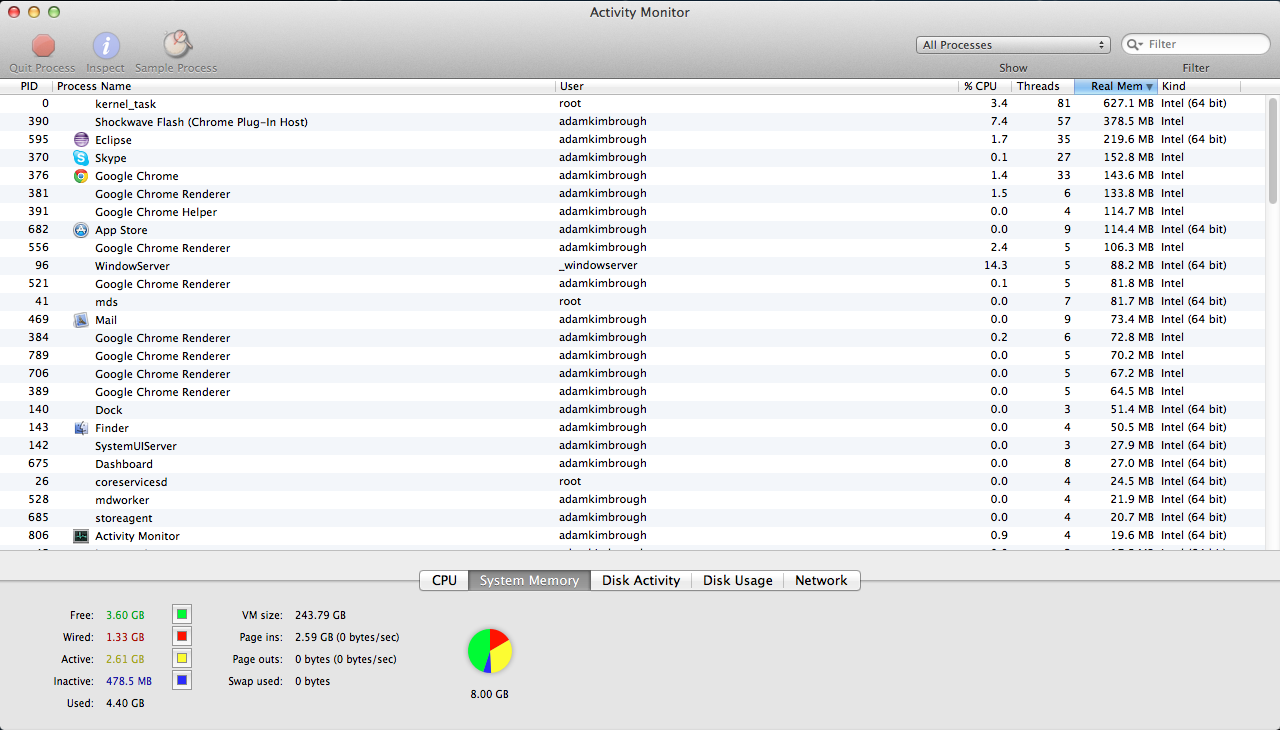Click the magnifier icon in Filter field
This screenshot has height=730, width=1280.
click(x=1135, y=44)
